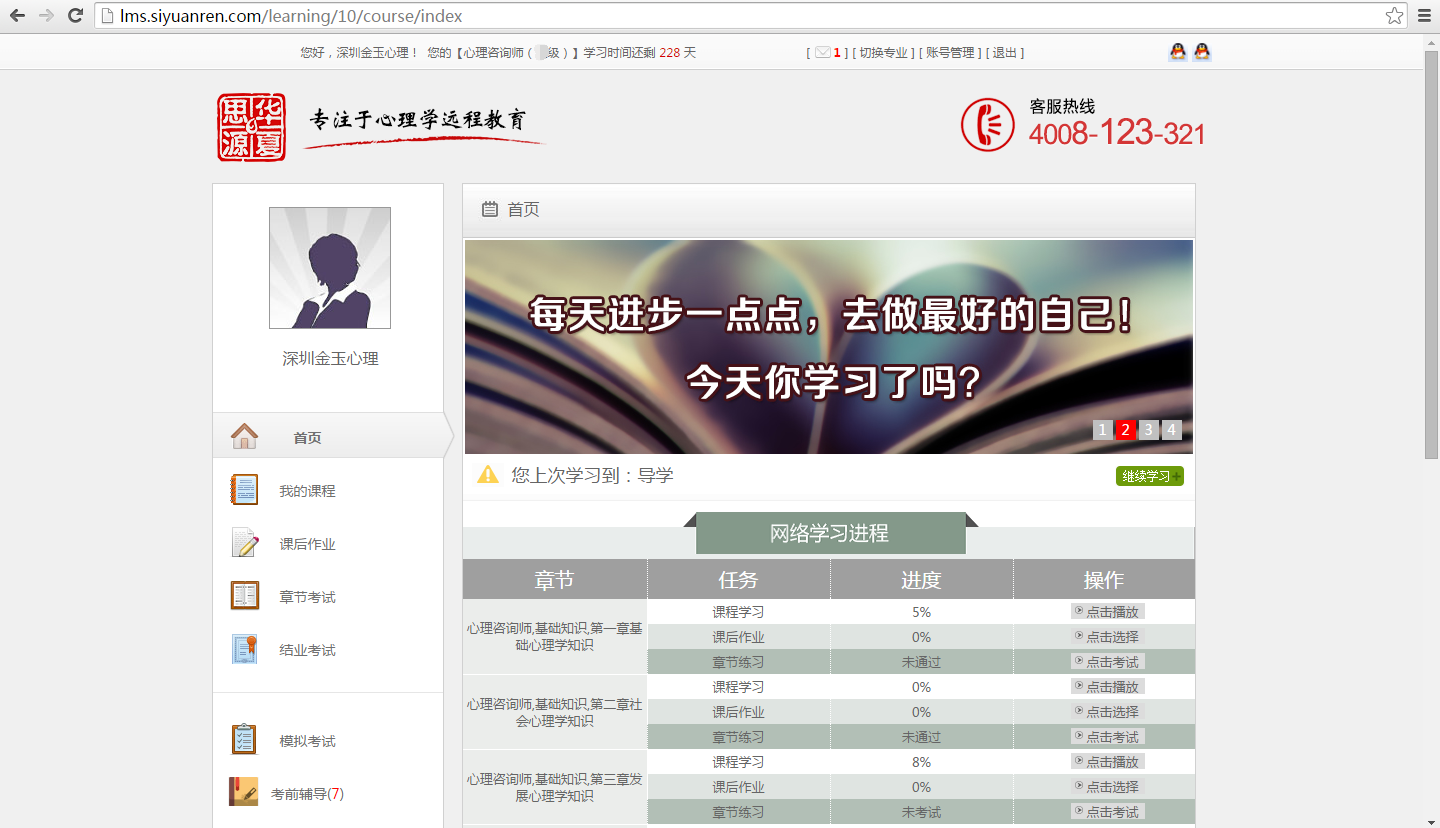Viewport: 1440px width, 828px height.
Task: Click 点击播放 for chapter one course
Action: coord(1107,612)
